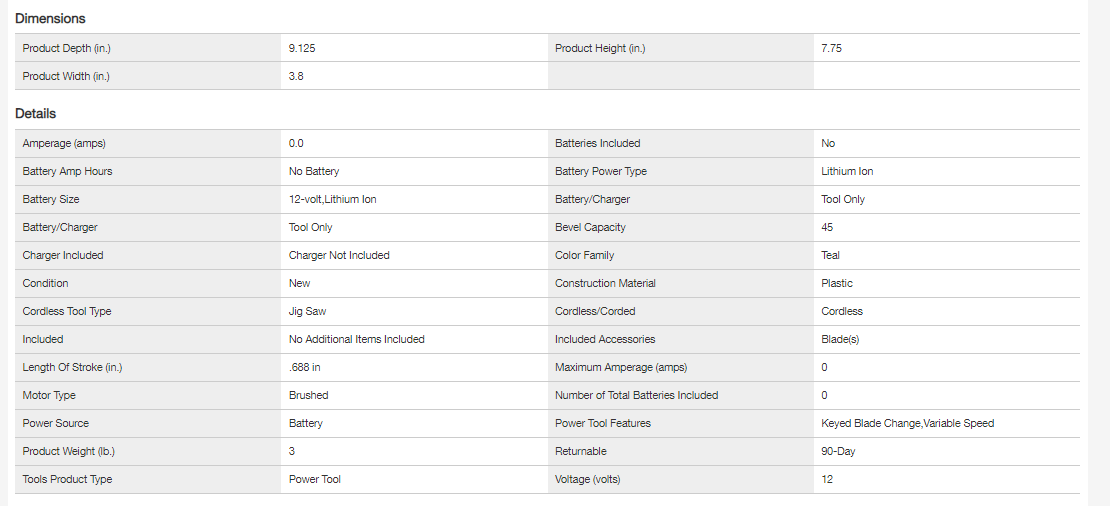Click the Battery Amp Hours label
The image size is (1110, 506).
point(67,171)
